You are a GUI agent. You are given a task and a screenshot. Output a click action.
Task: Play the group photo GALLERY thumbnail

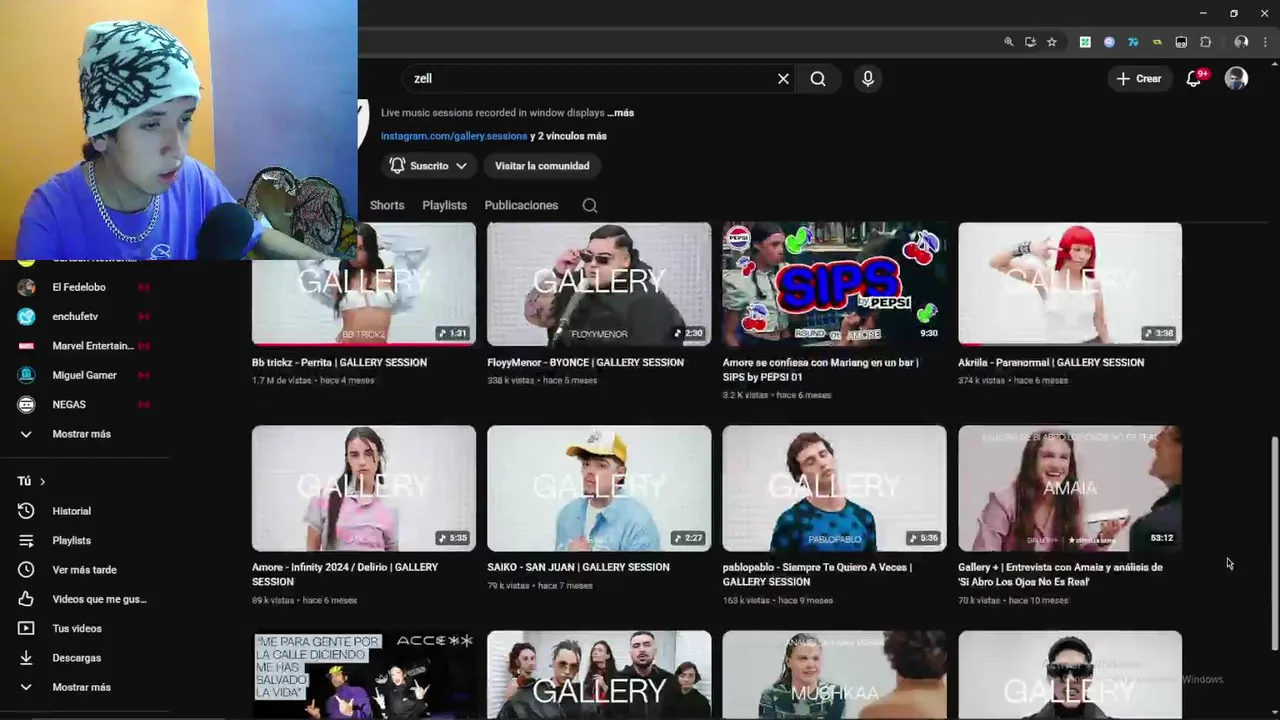599,674
